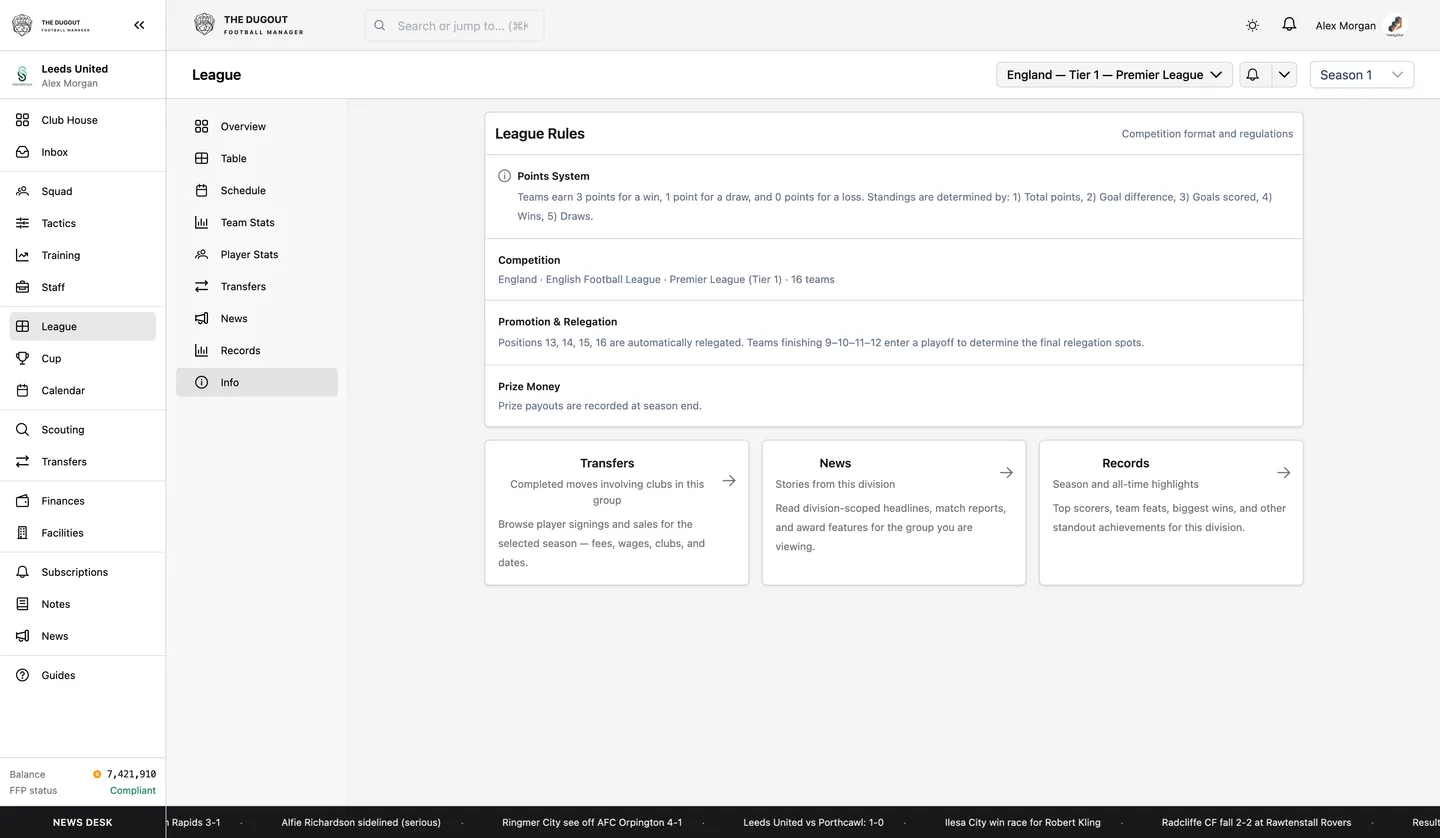Viewport: 1440px width, 838px height.
Task: Open notifications bell in the top bar
Action: pos(1289,25)
